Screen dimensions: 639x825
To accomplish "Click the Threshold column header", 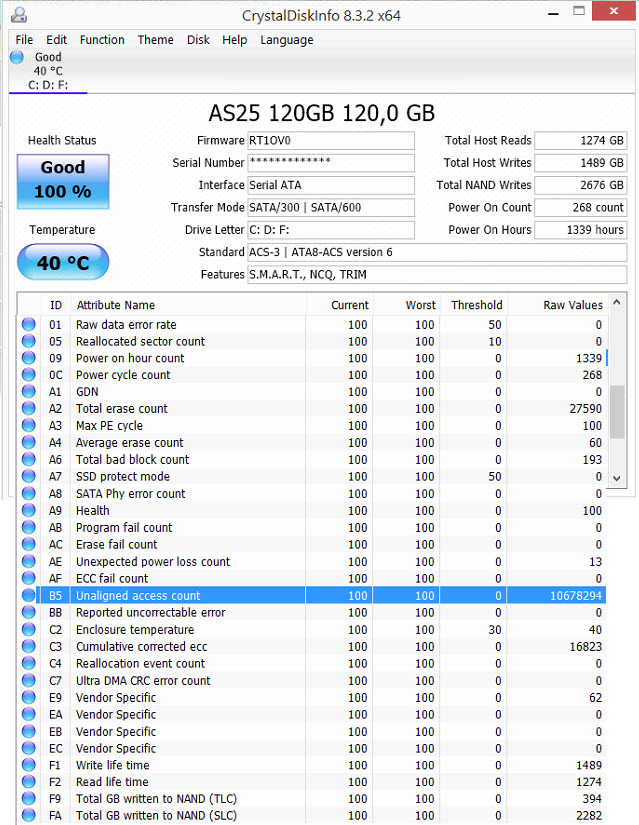I will (473, 305).
